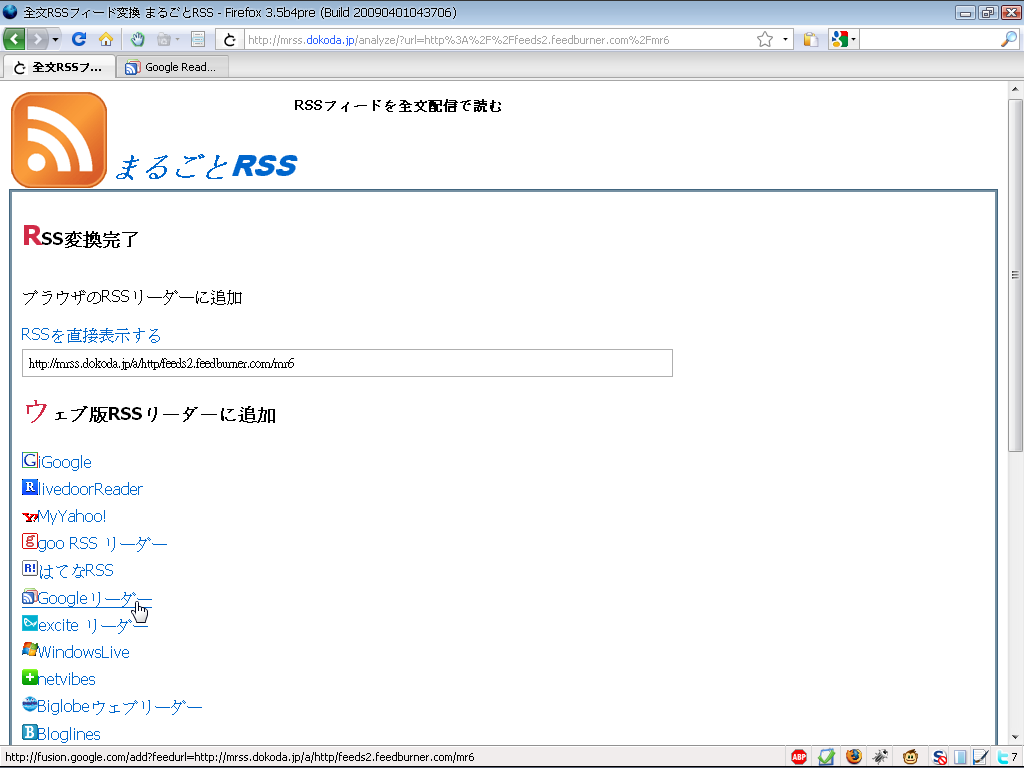Open the back/forward history dropdown arrow
Viewport: 1024px width, 768px height.
pos(56,40)
